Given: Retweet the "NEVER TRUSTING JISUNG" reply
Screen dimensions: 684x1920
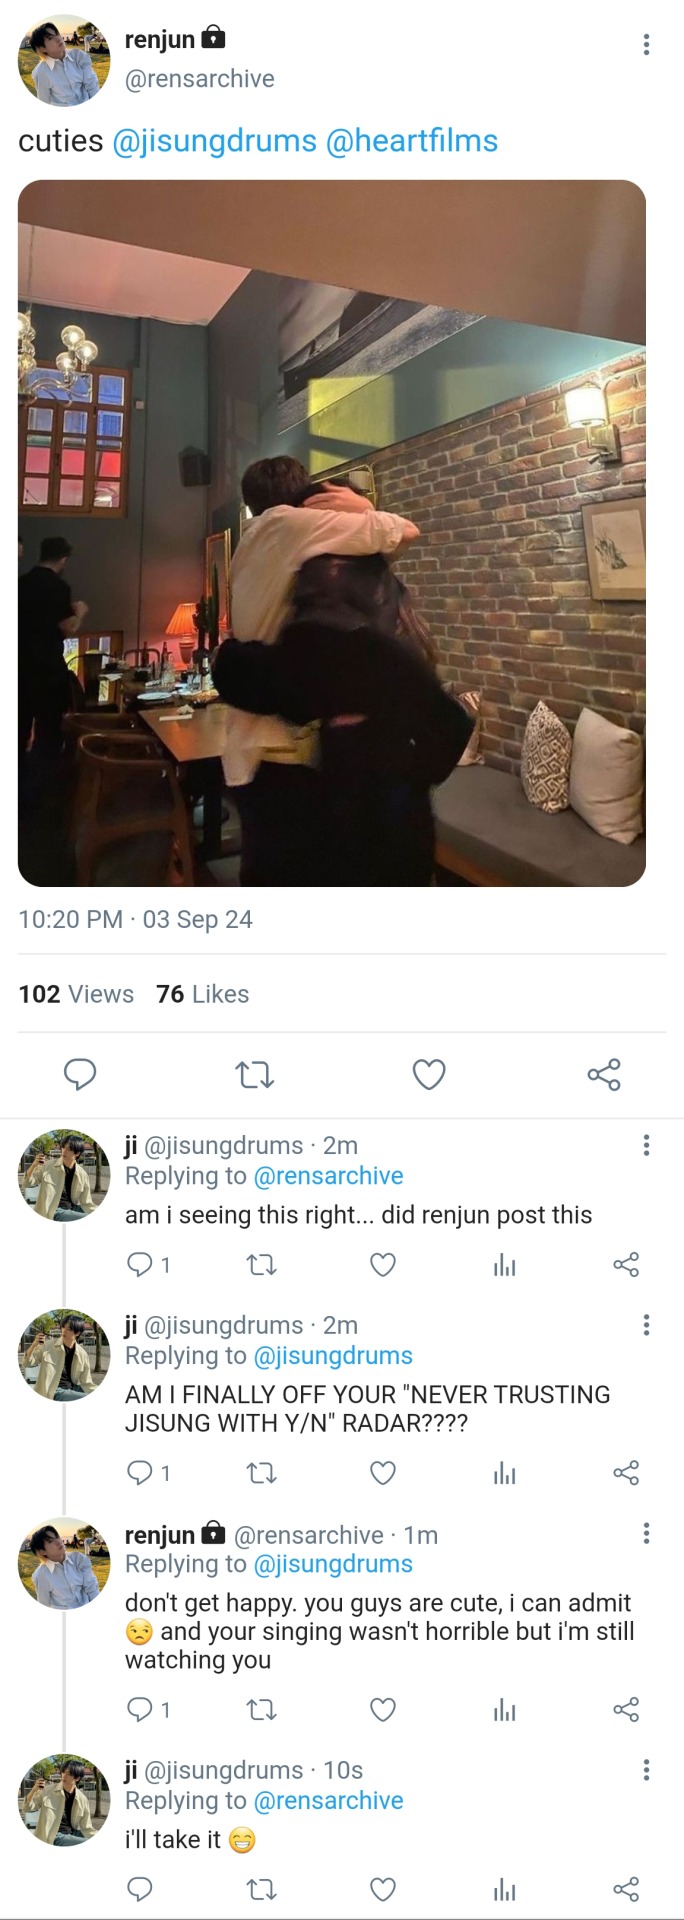Looking at the screenshot, I should [x=262, y=1473].
